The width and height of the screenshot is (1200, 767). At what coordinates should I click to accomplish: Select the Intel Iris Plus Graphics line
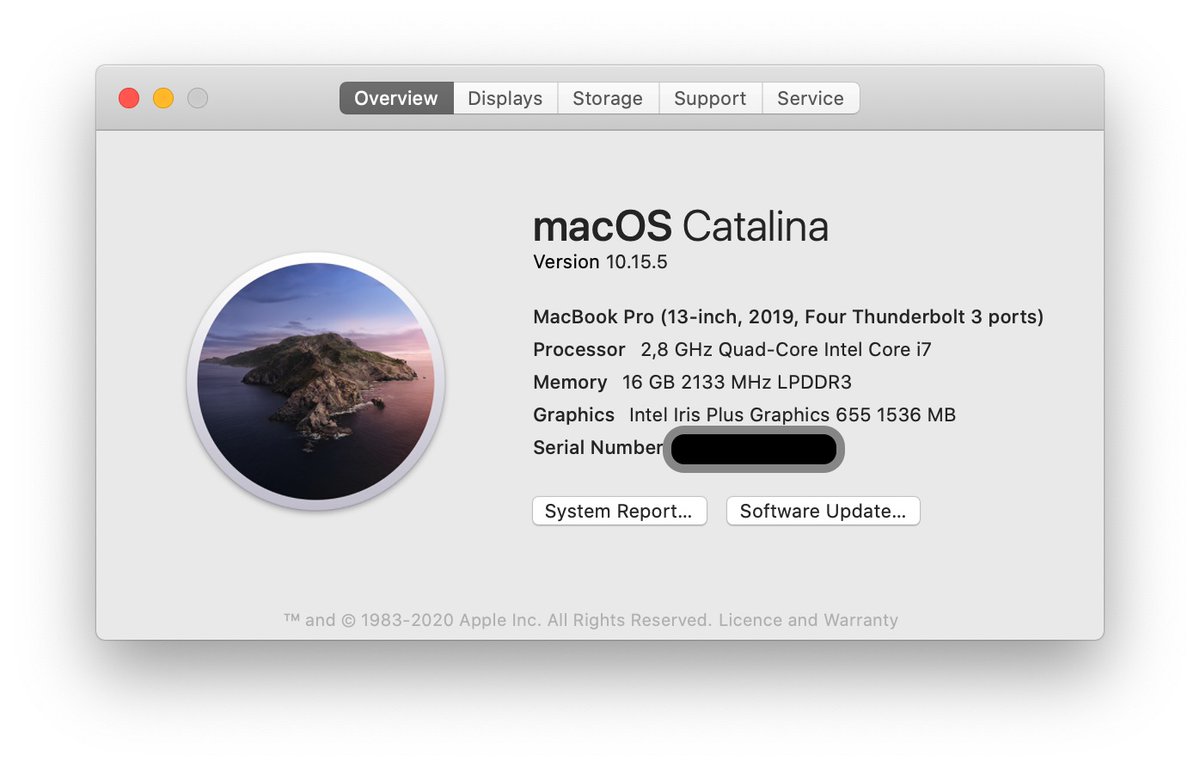pos(744,414)
